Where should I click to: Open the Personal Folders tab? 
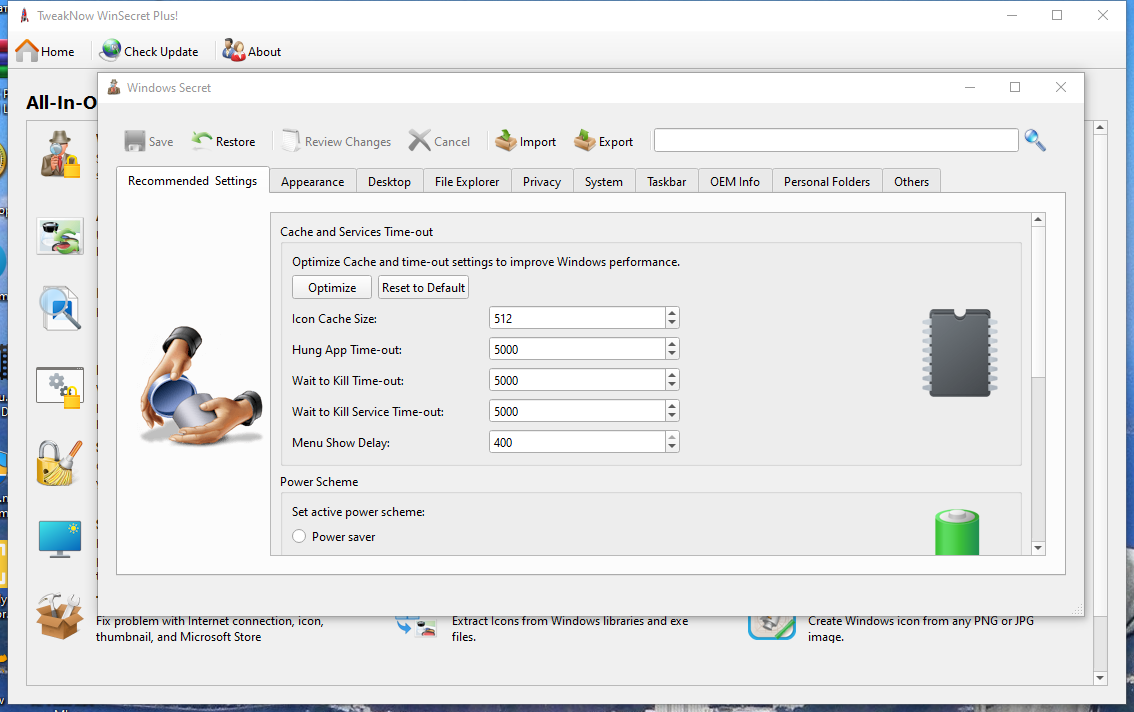point(827,182)
